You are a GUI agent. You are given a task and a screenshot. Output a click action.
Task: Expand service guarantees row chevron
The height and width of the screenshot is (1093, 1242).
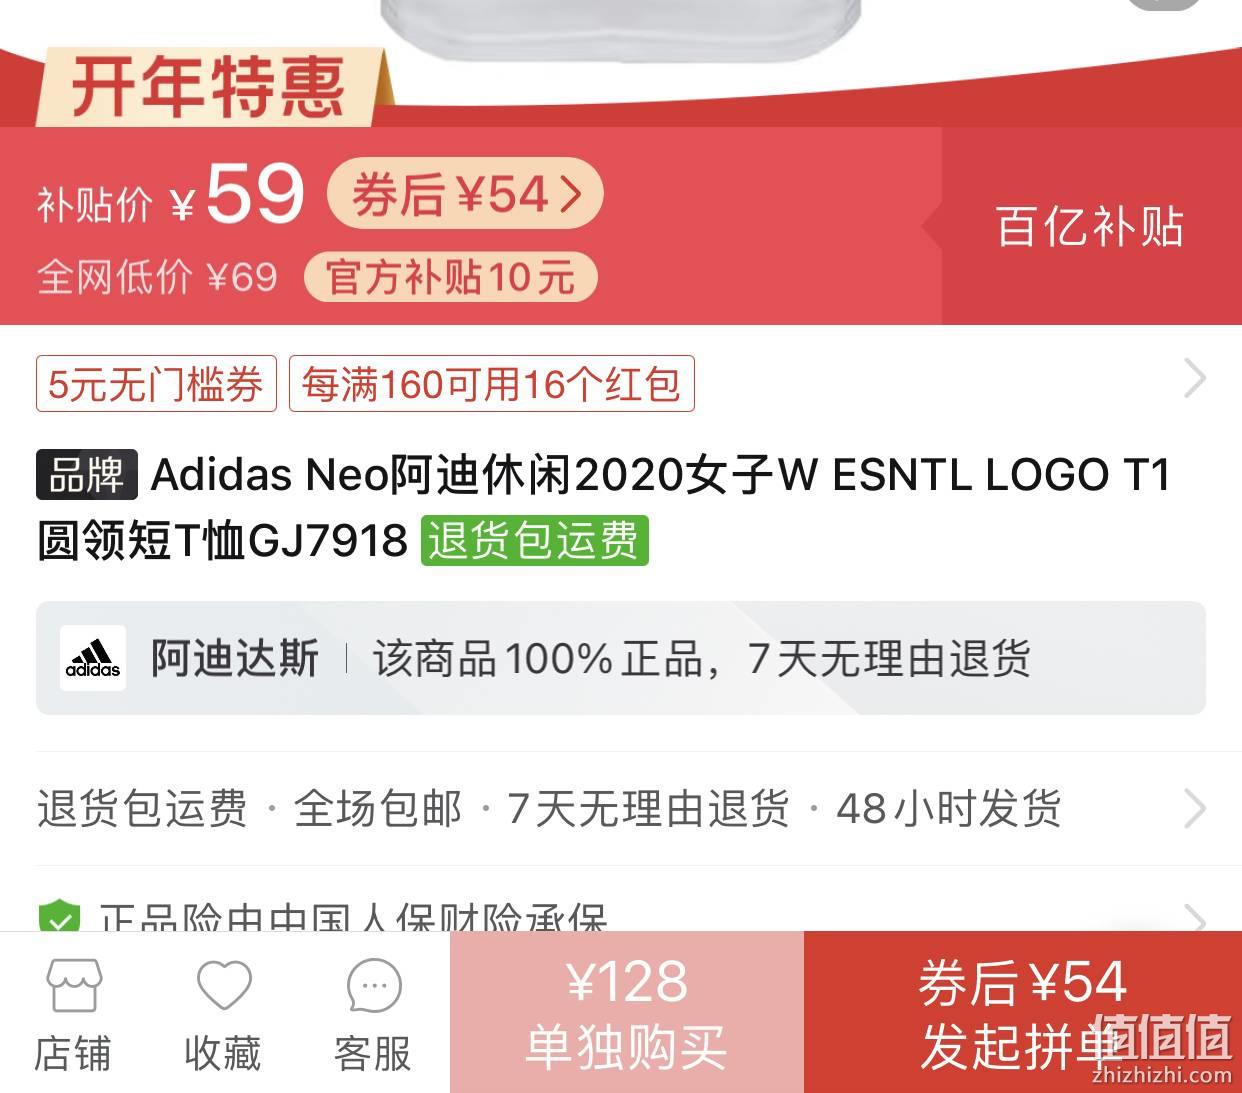[x=1194, y=808]
